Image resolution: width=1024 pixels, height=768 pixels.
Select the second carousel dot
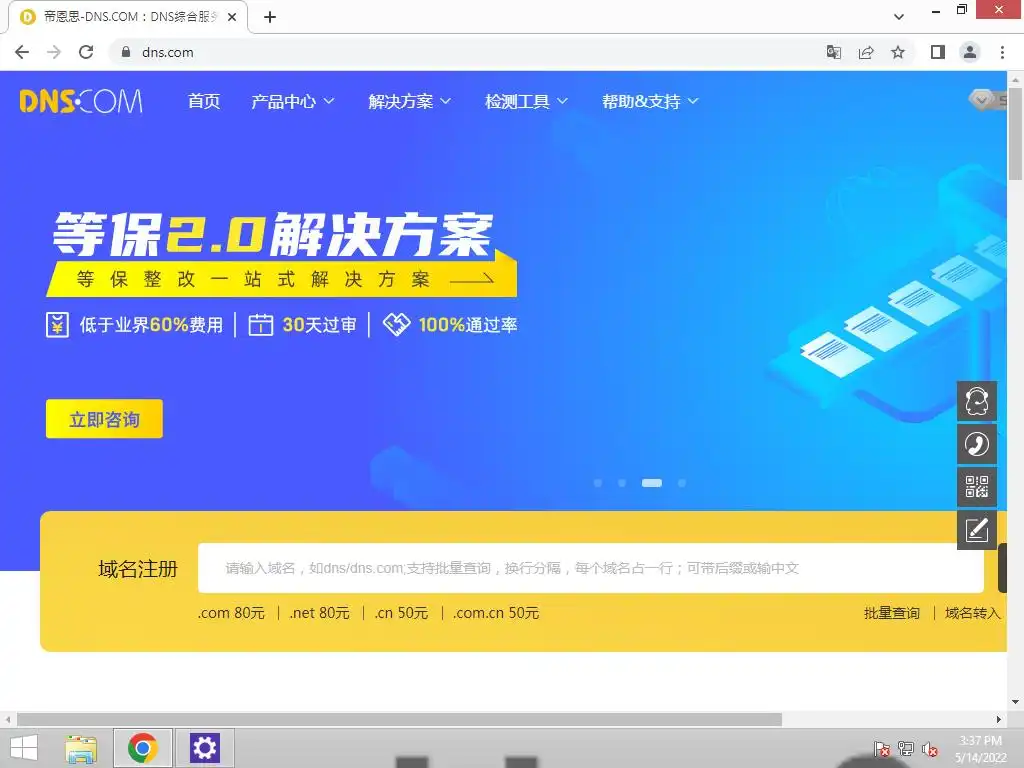[x=622, y=483]
